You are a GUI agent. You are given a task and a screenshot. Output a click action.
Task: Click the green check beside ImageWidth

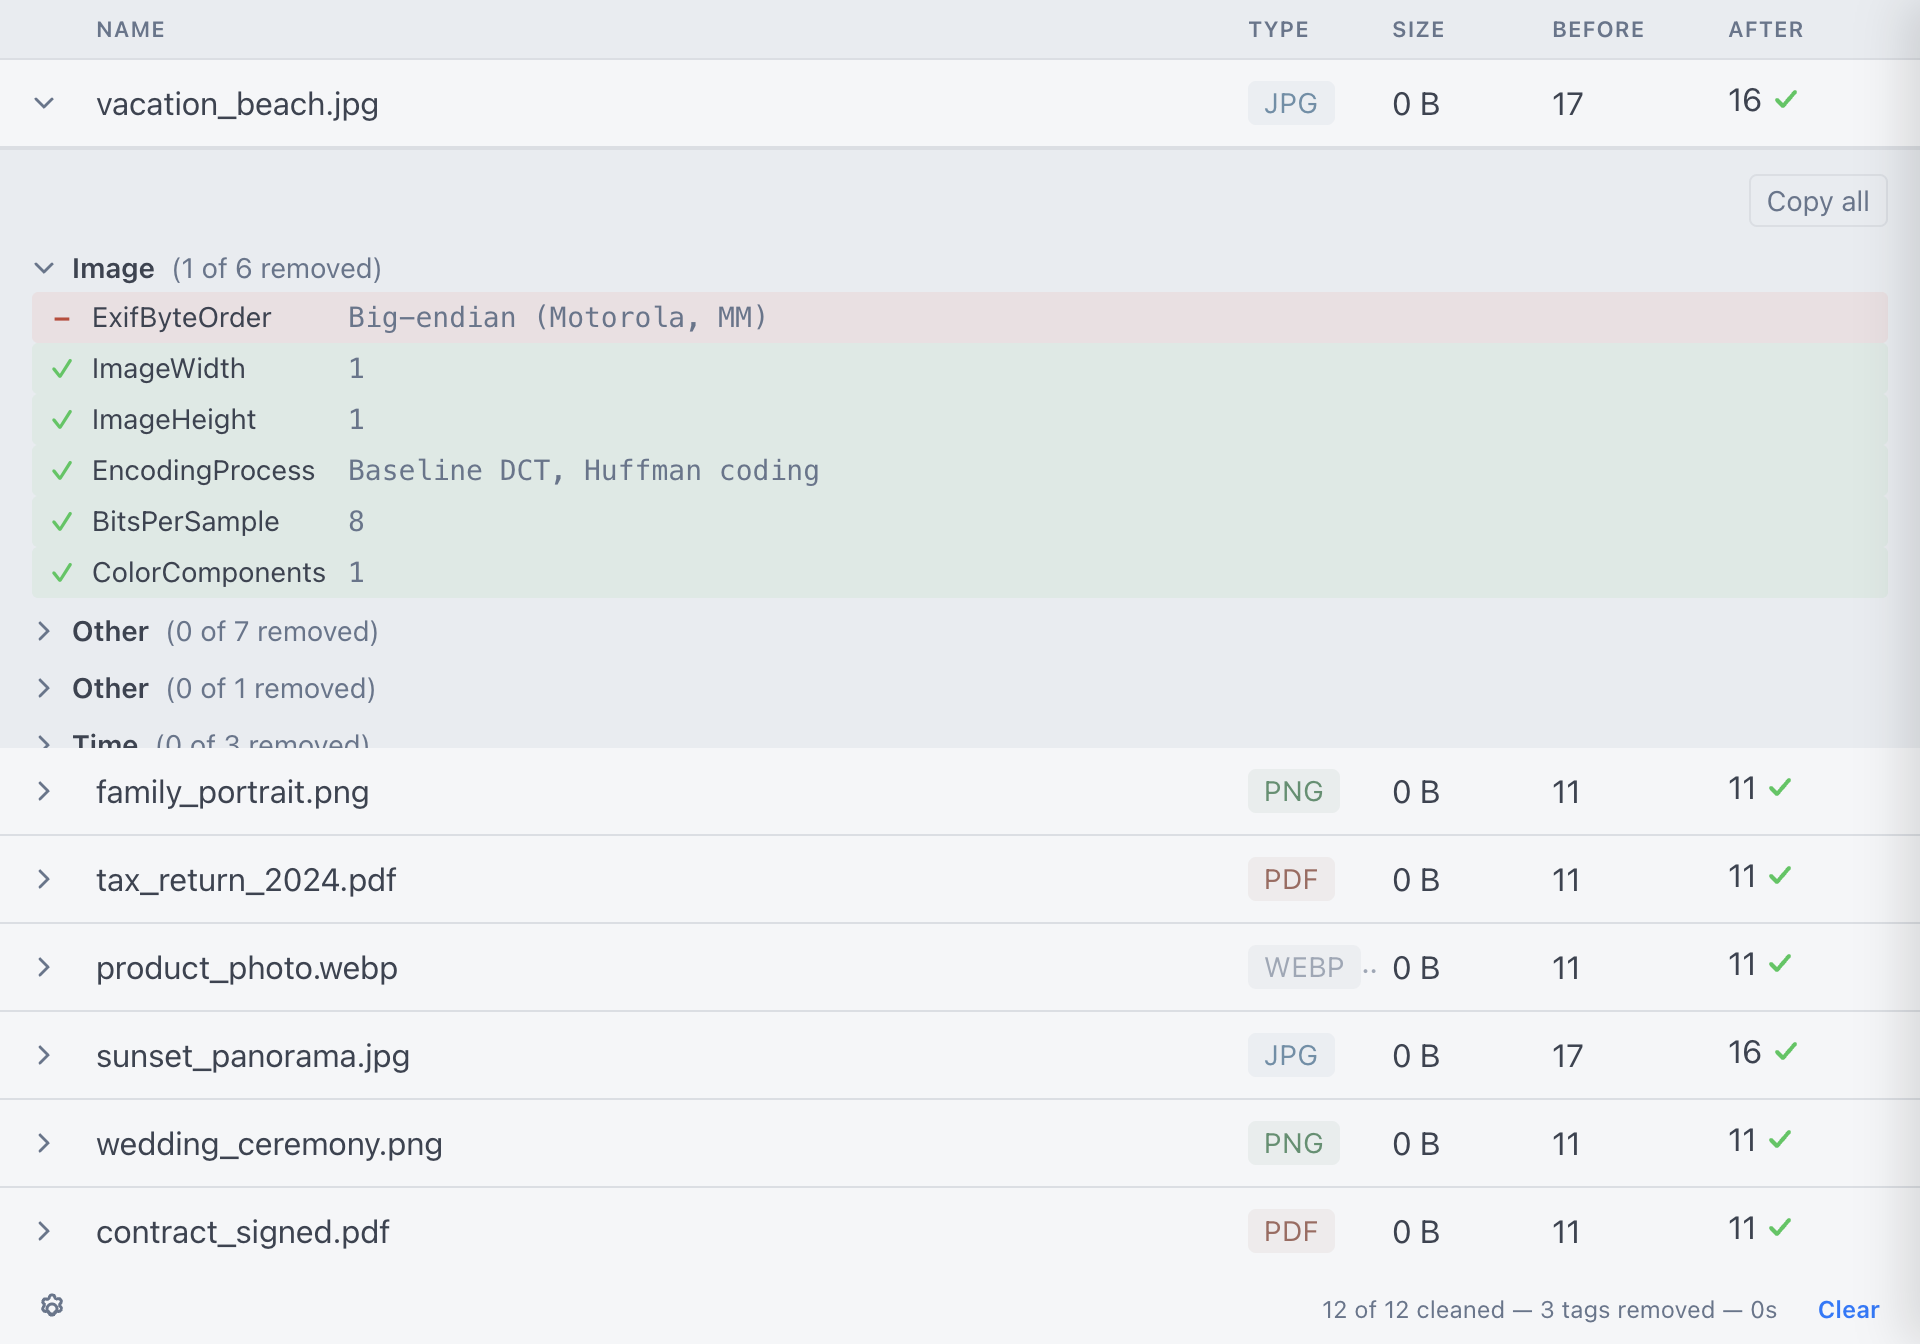(x=61, y=368)
